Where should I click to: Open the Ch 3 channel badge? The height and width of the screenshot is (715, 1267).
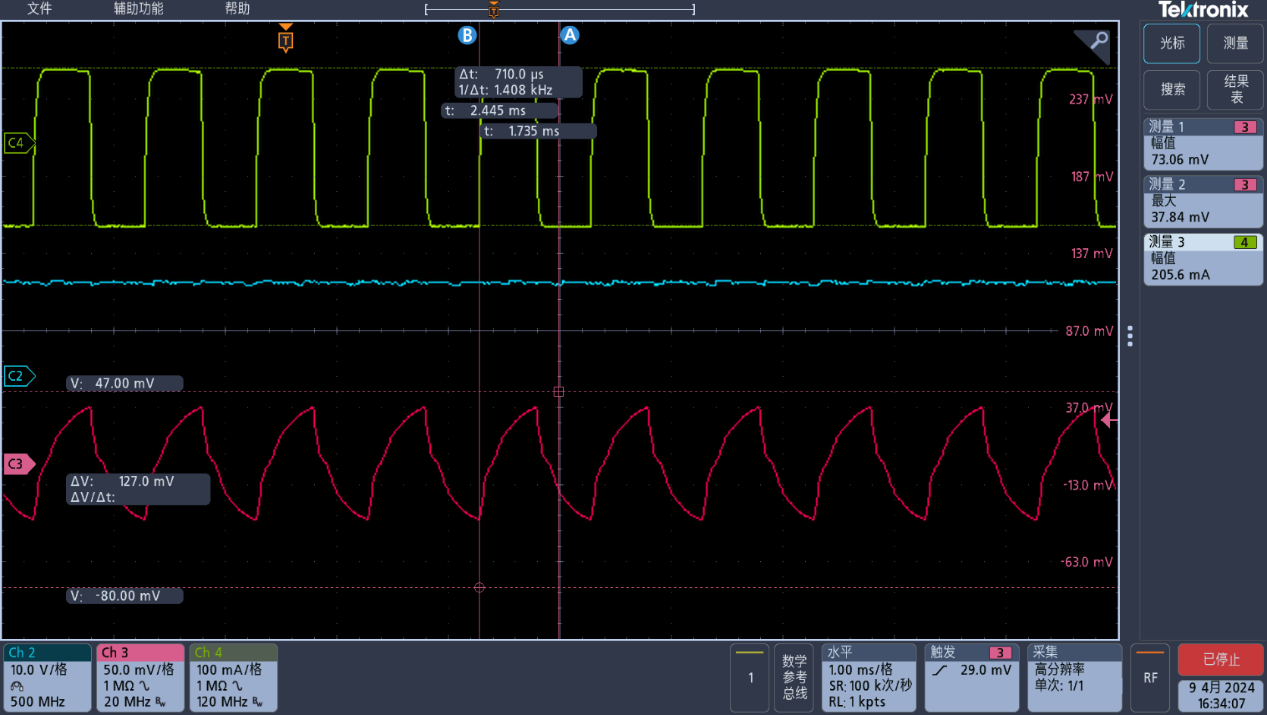pos(140,677)
